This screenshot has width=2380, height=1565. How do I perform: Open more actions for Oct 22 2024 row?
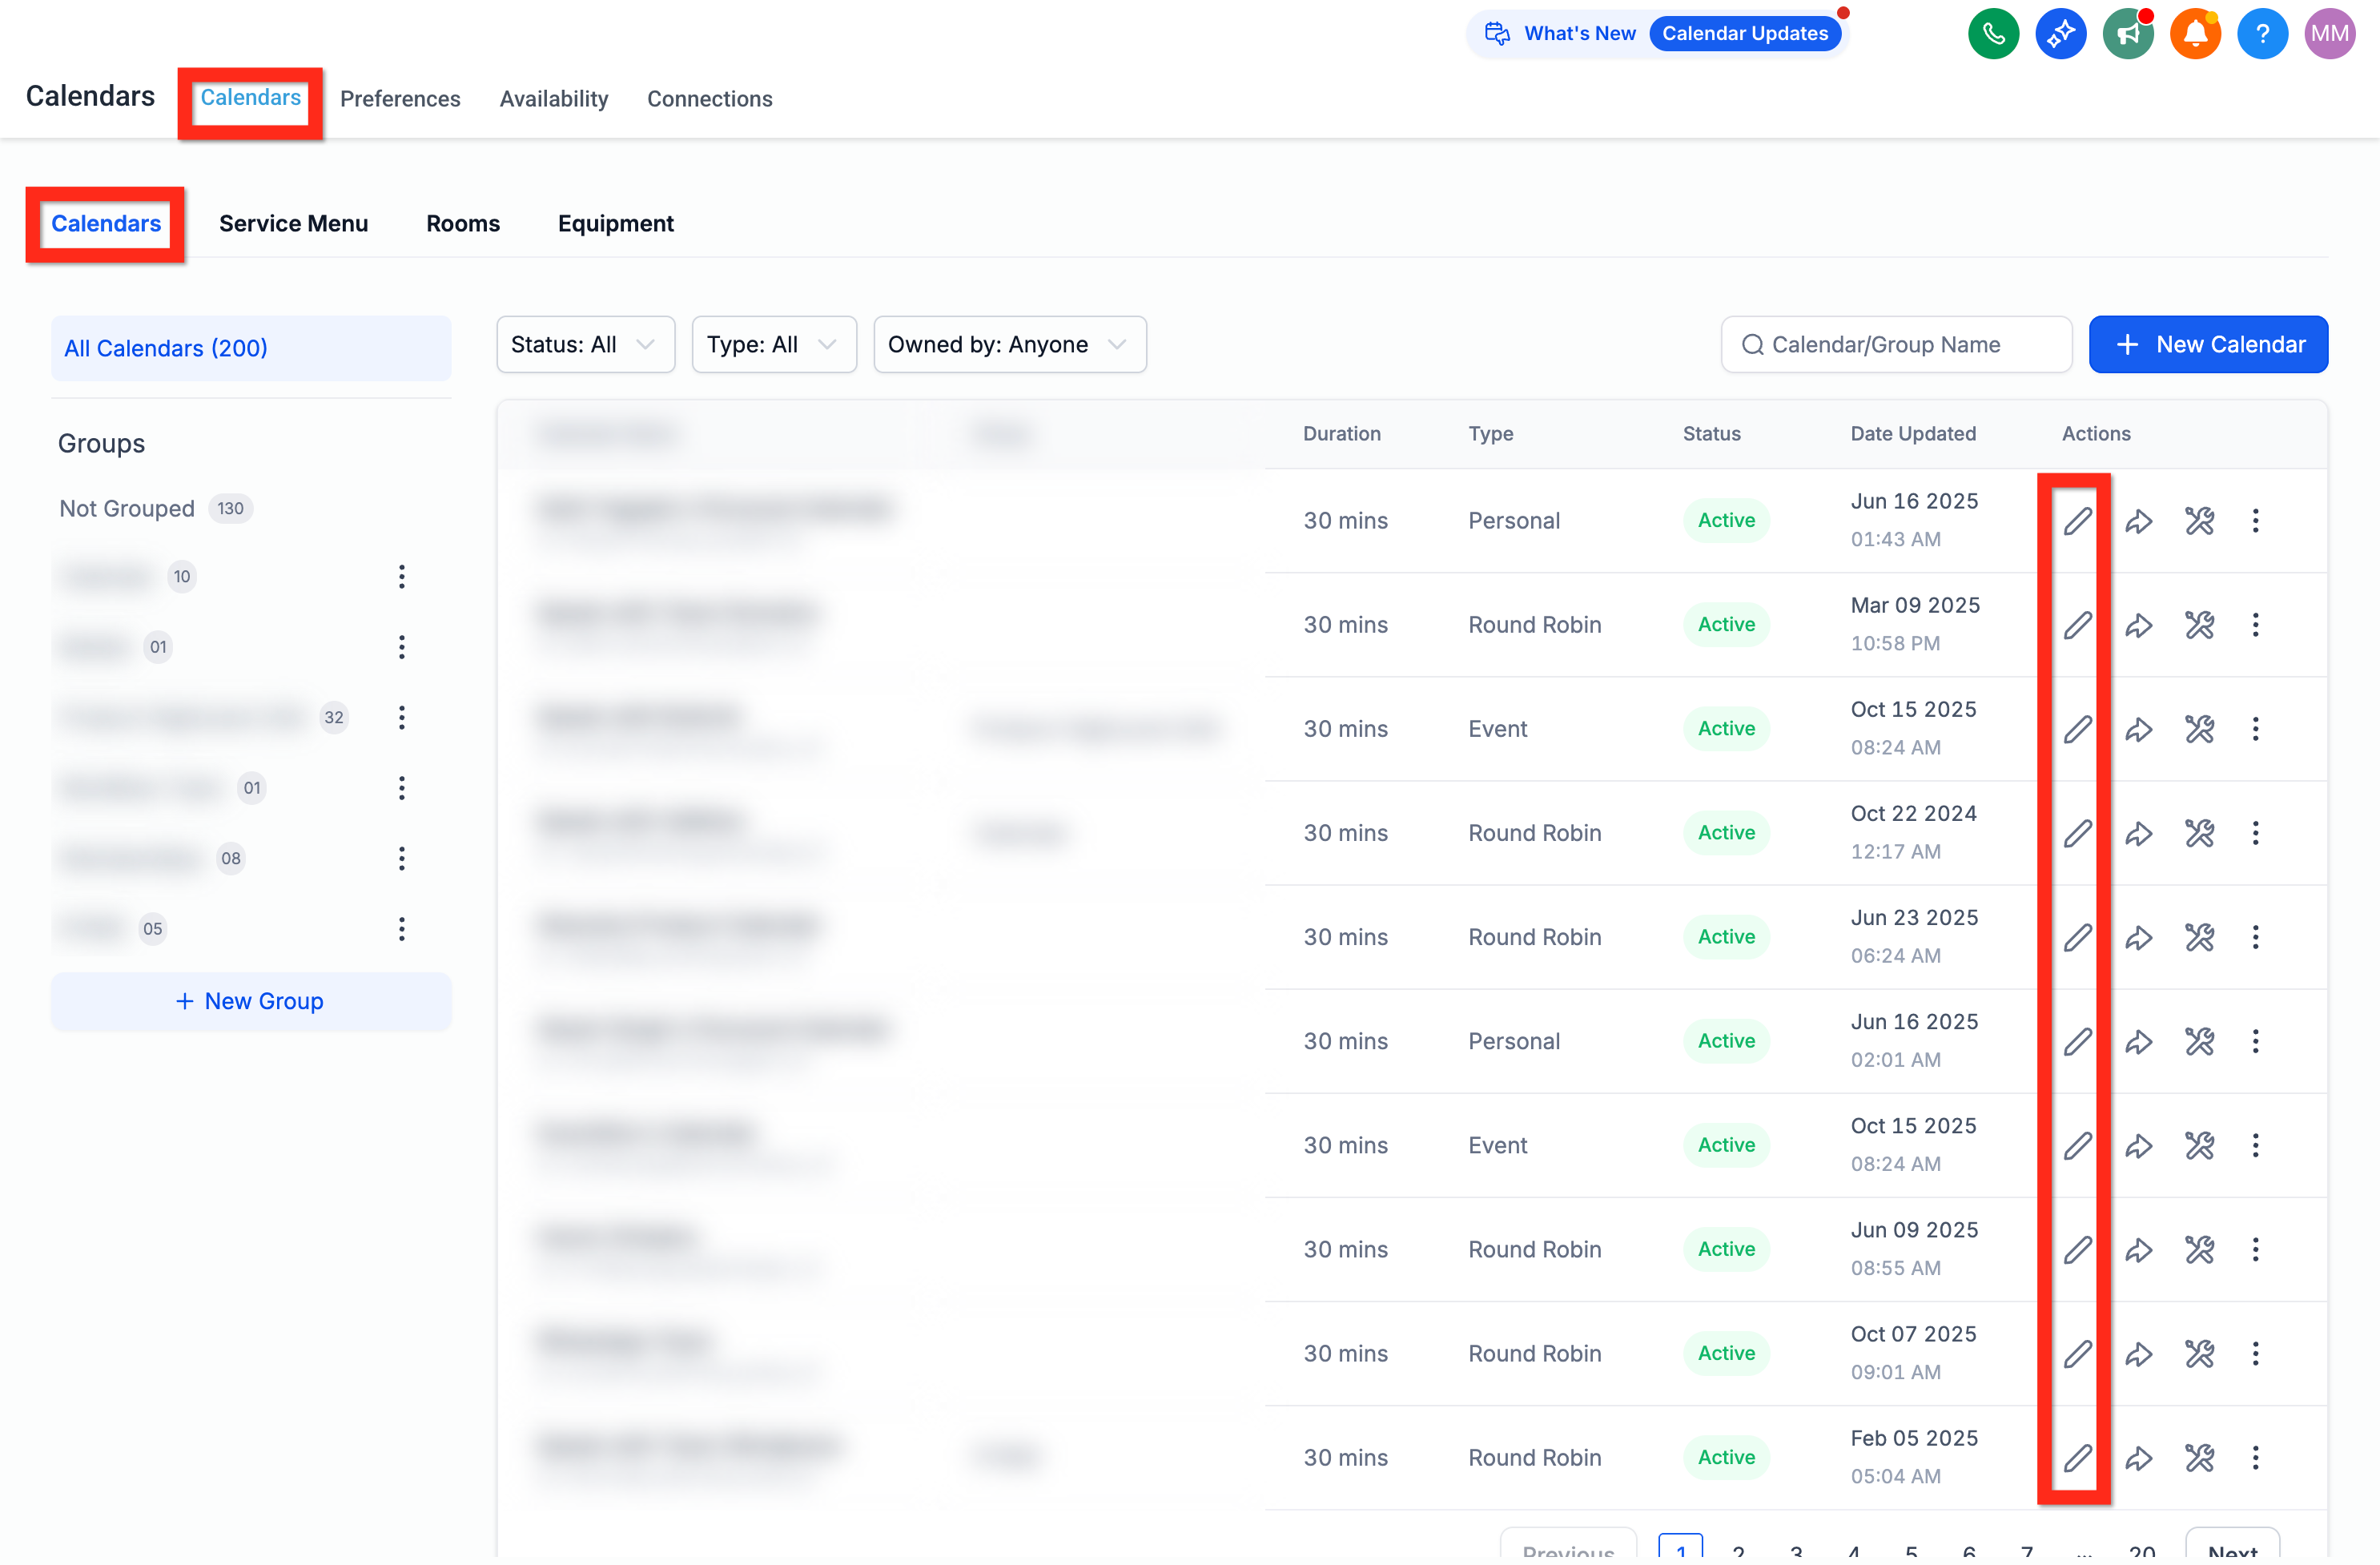click(x=2255, y=834)
